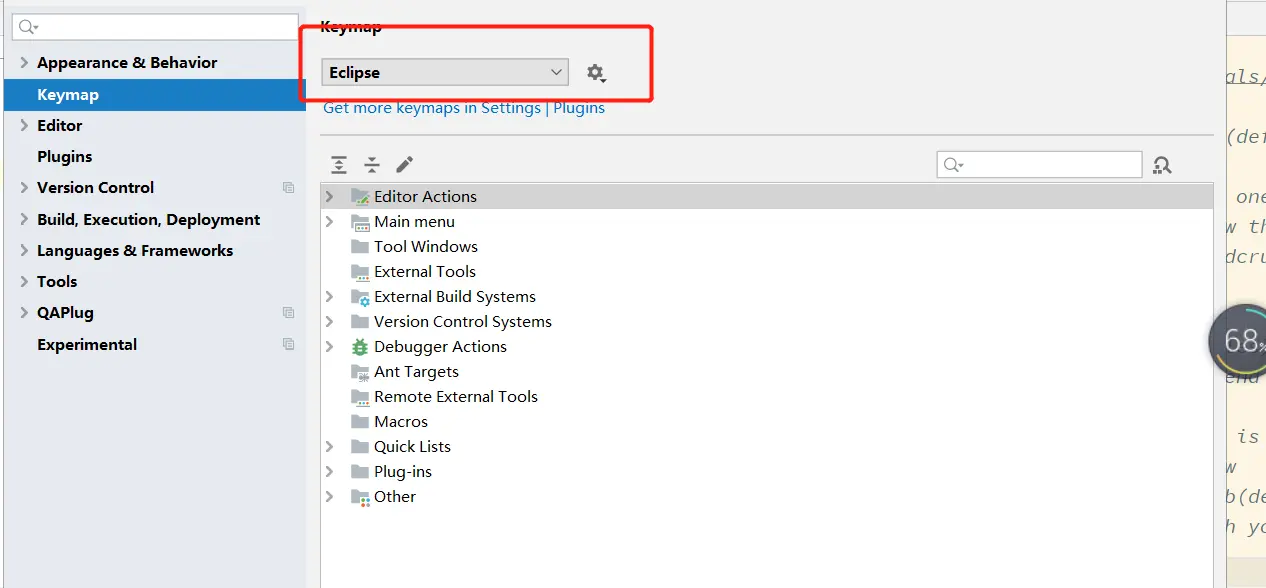Select the Main menu label text
The image size is (1266, 588).
[414, 221]
